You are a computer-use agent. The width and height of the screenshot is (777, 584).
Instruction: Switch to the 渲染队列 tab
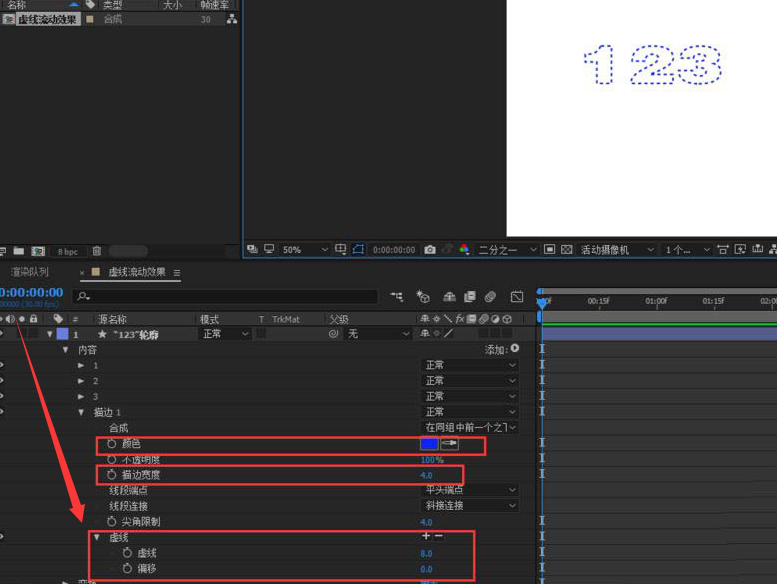(x=29, y=272)
